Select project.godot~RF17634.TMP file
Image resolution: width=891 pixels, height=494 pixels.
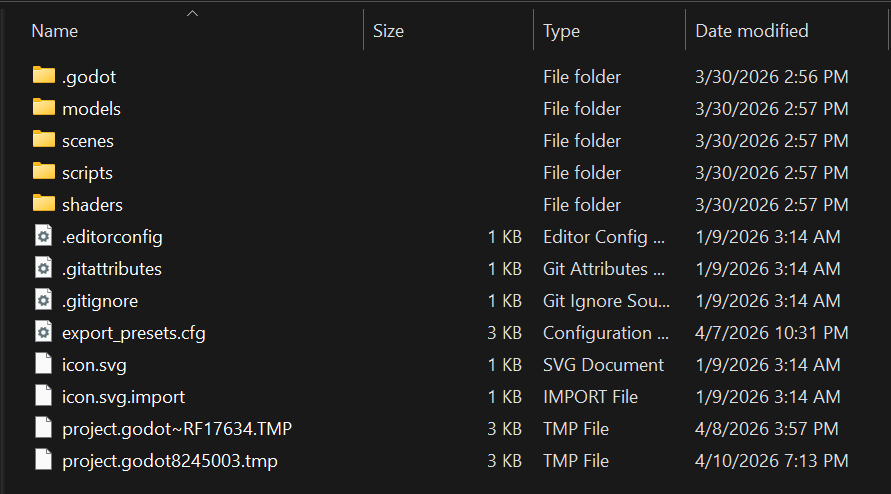click(177, 429)
